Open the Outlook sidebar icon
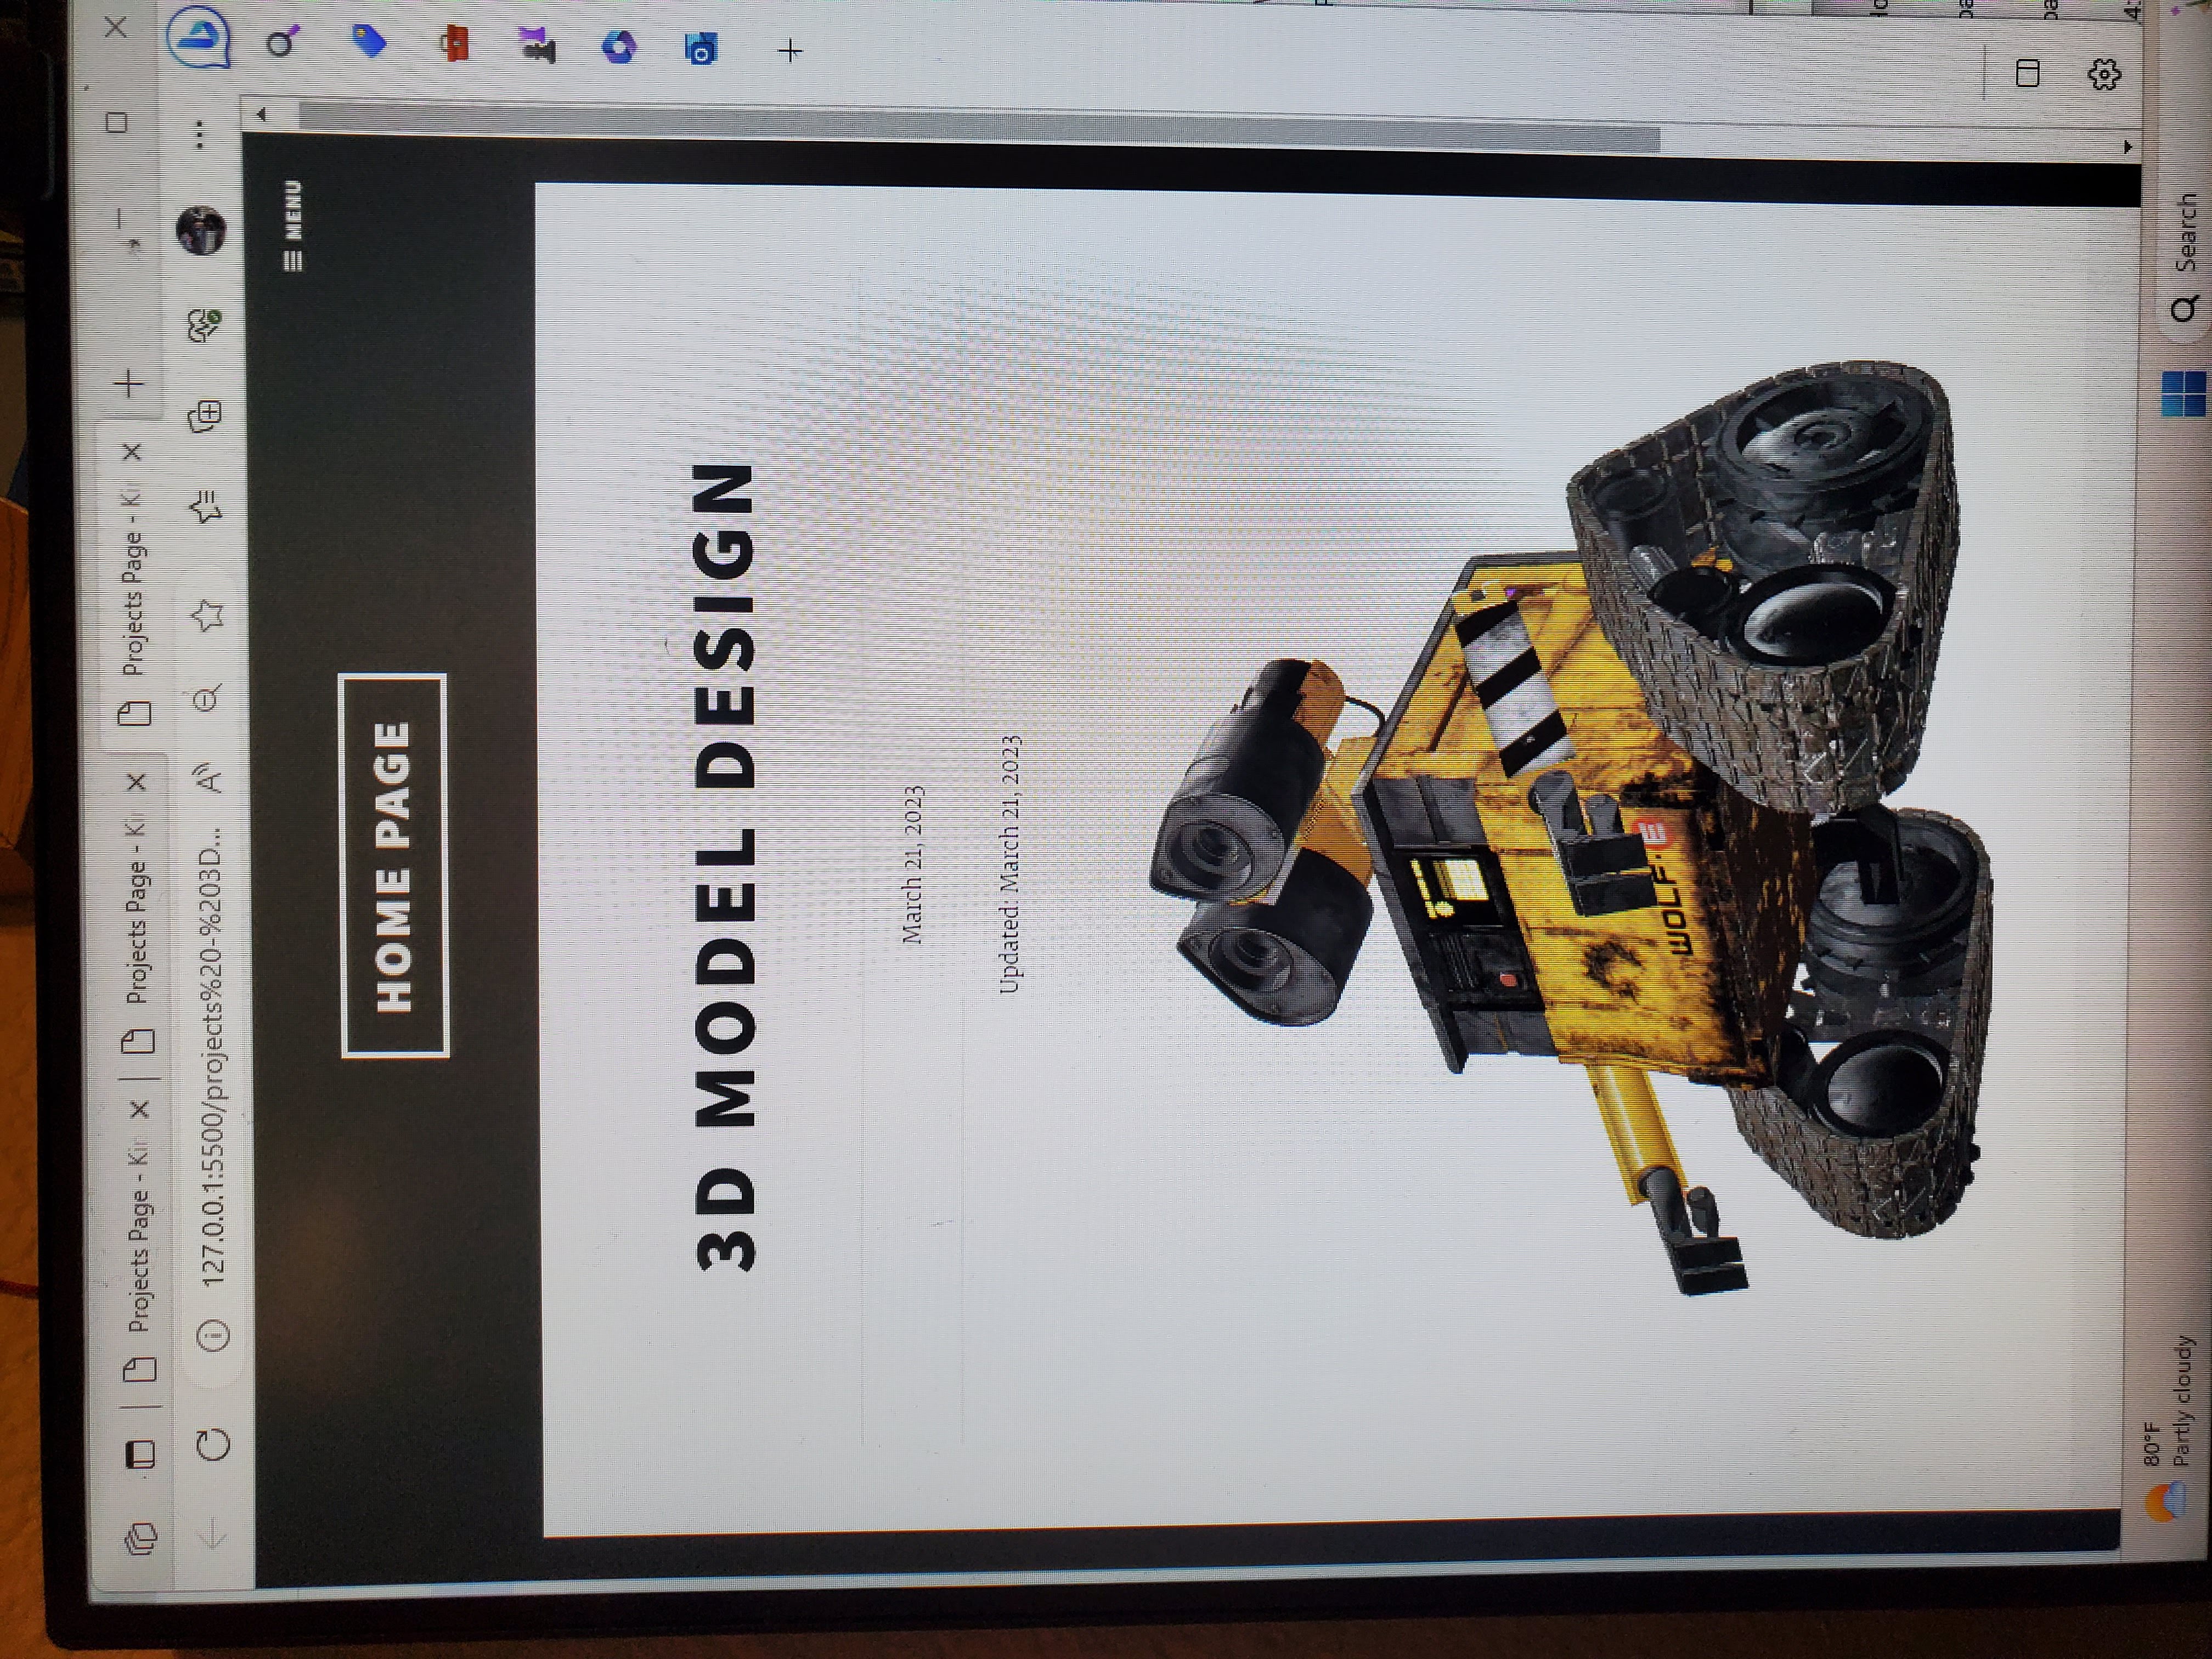This screenshot has width=2212, height=1659. [701, 48]
